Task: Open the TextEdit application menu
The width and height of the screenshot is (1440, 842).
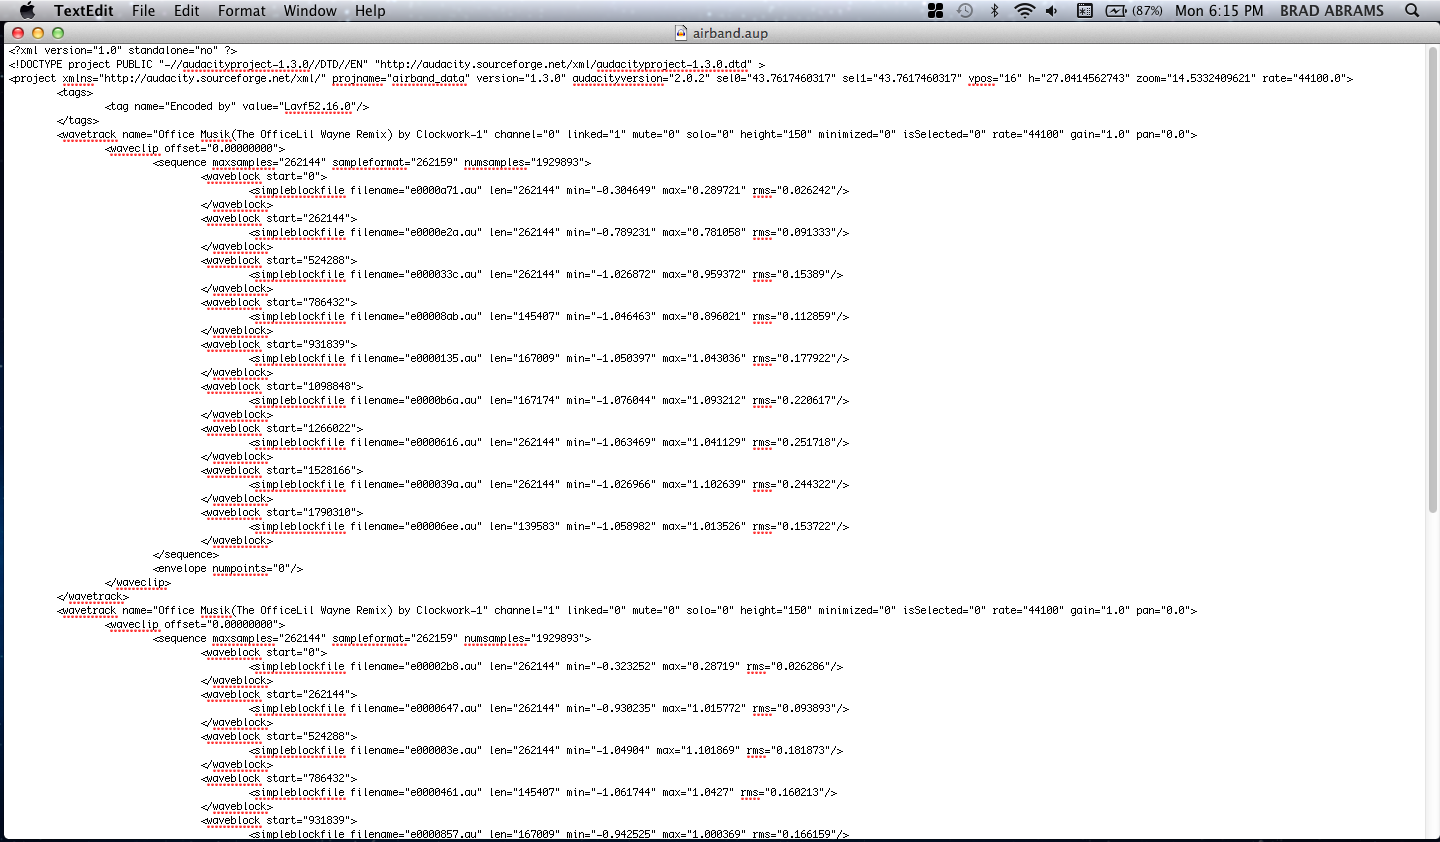Action: (86, 10)
